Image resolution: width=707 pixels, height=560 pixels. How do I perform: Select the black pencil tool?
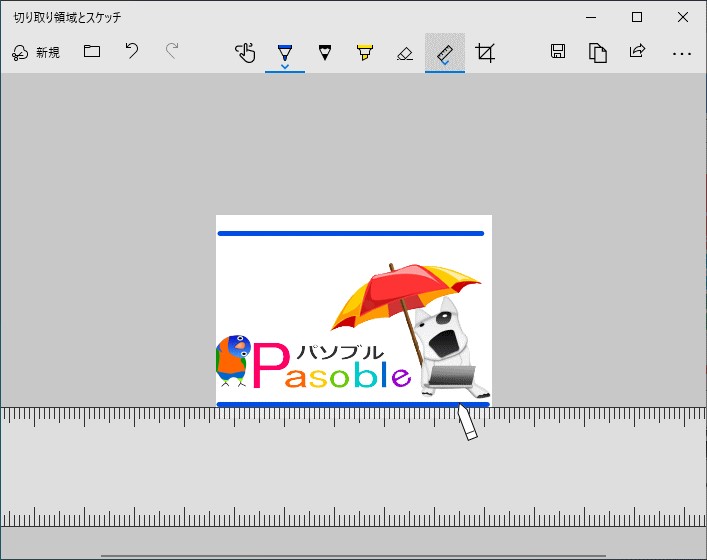tap(325, 53)
